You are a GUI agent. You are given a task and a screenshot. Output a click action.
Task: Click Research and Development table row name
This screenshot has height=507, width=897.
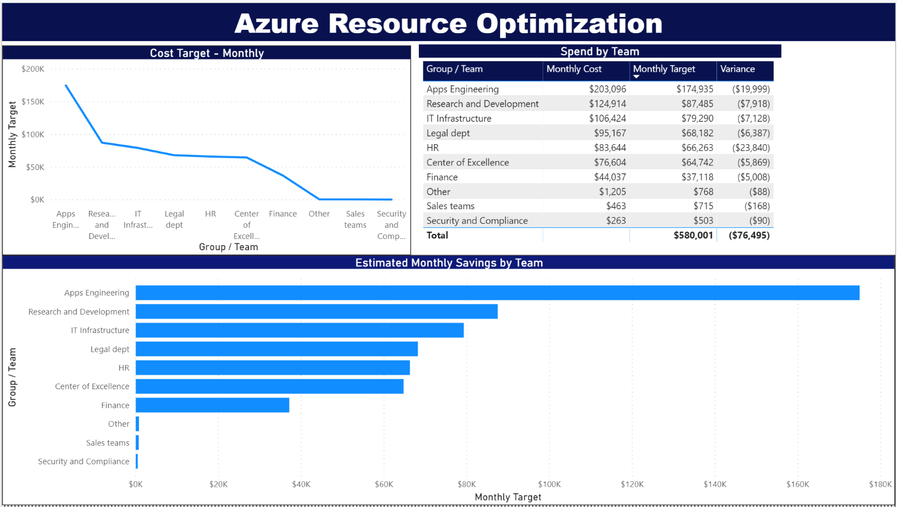tap(482, 104)
